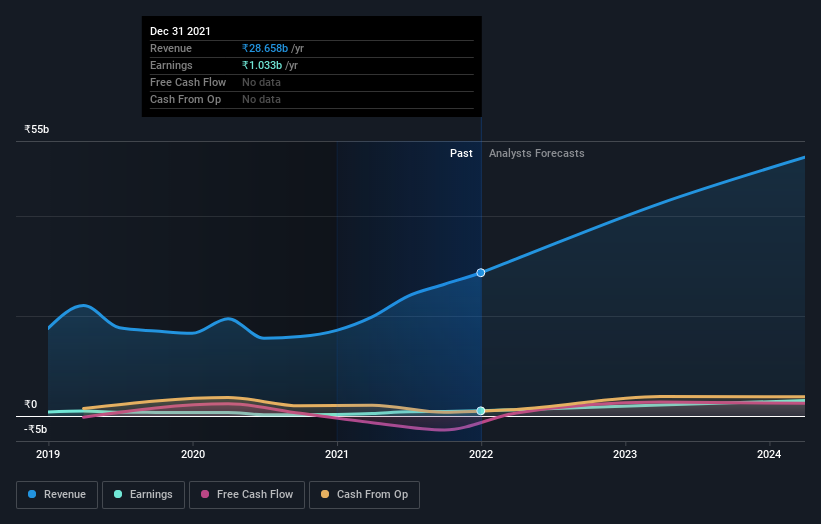Click the blue Revenue legend dot
Viewport: 821px width, 524px height.
click(x=32, y=494)
